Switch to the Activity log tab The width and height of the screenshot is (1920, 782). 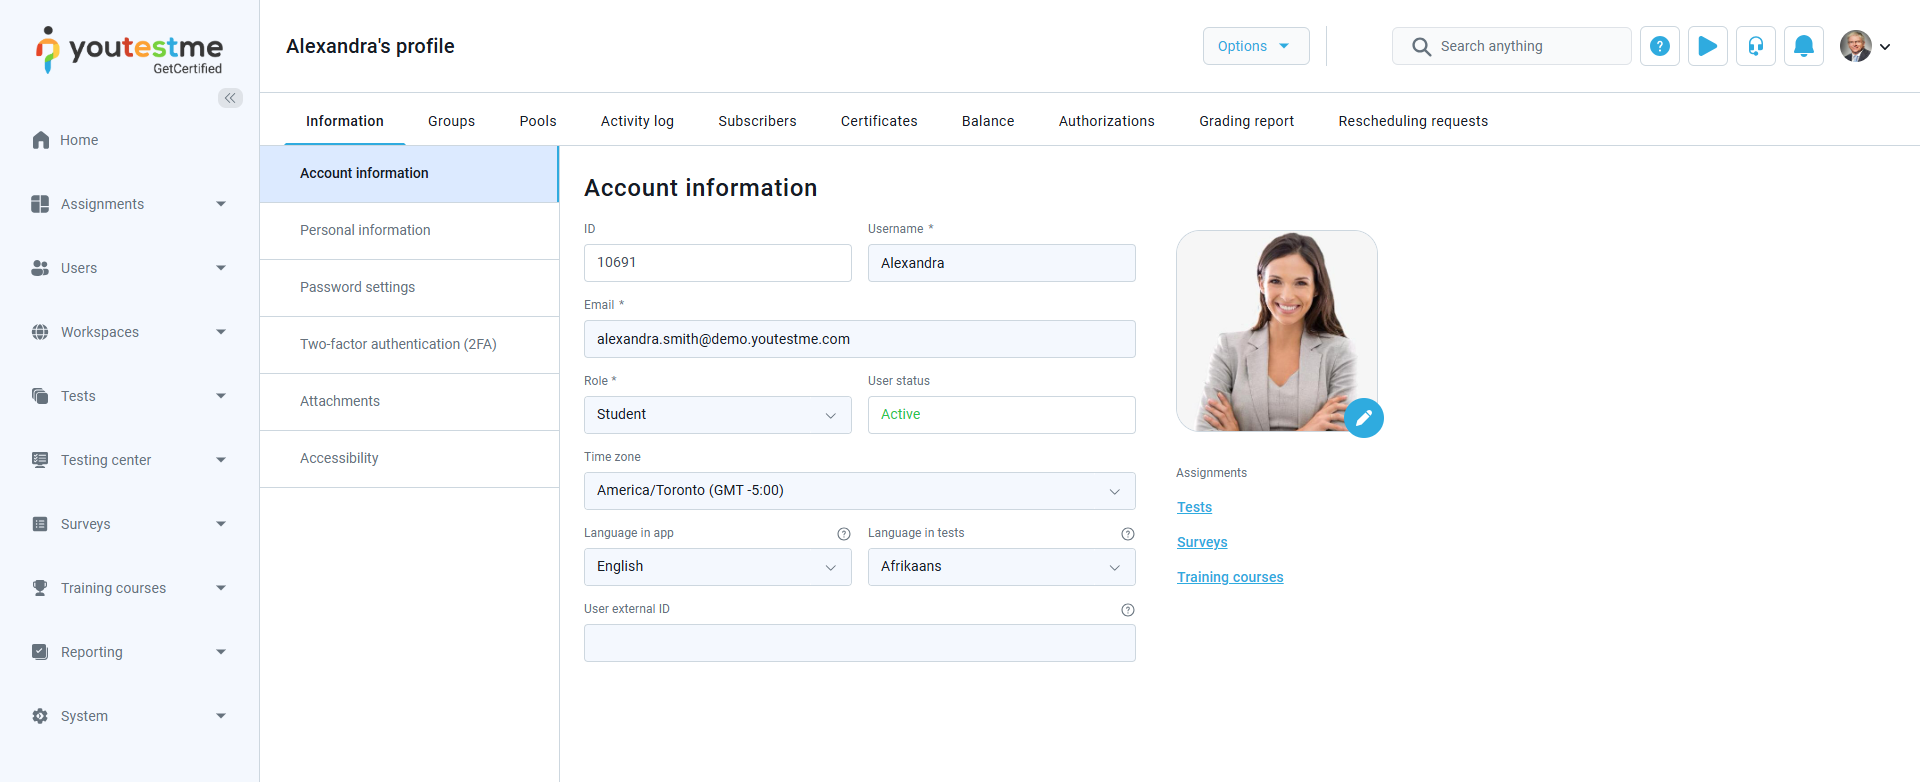[x=637, y=121]
